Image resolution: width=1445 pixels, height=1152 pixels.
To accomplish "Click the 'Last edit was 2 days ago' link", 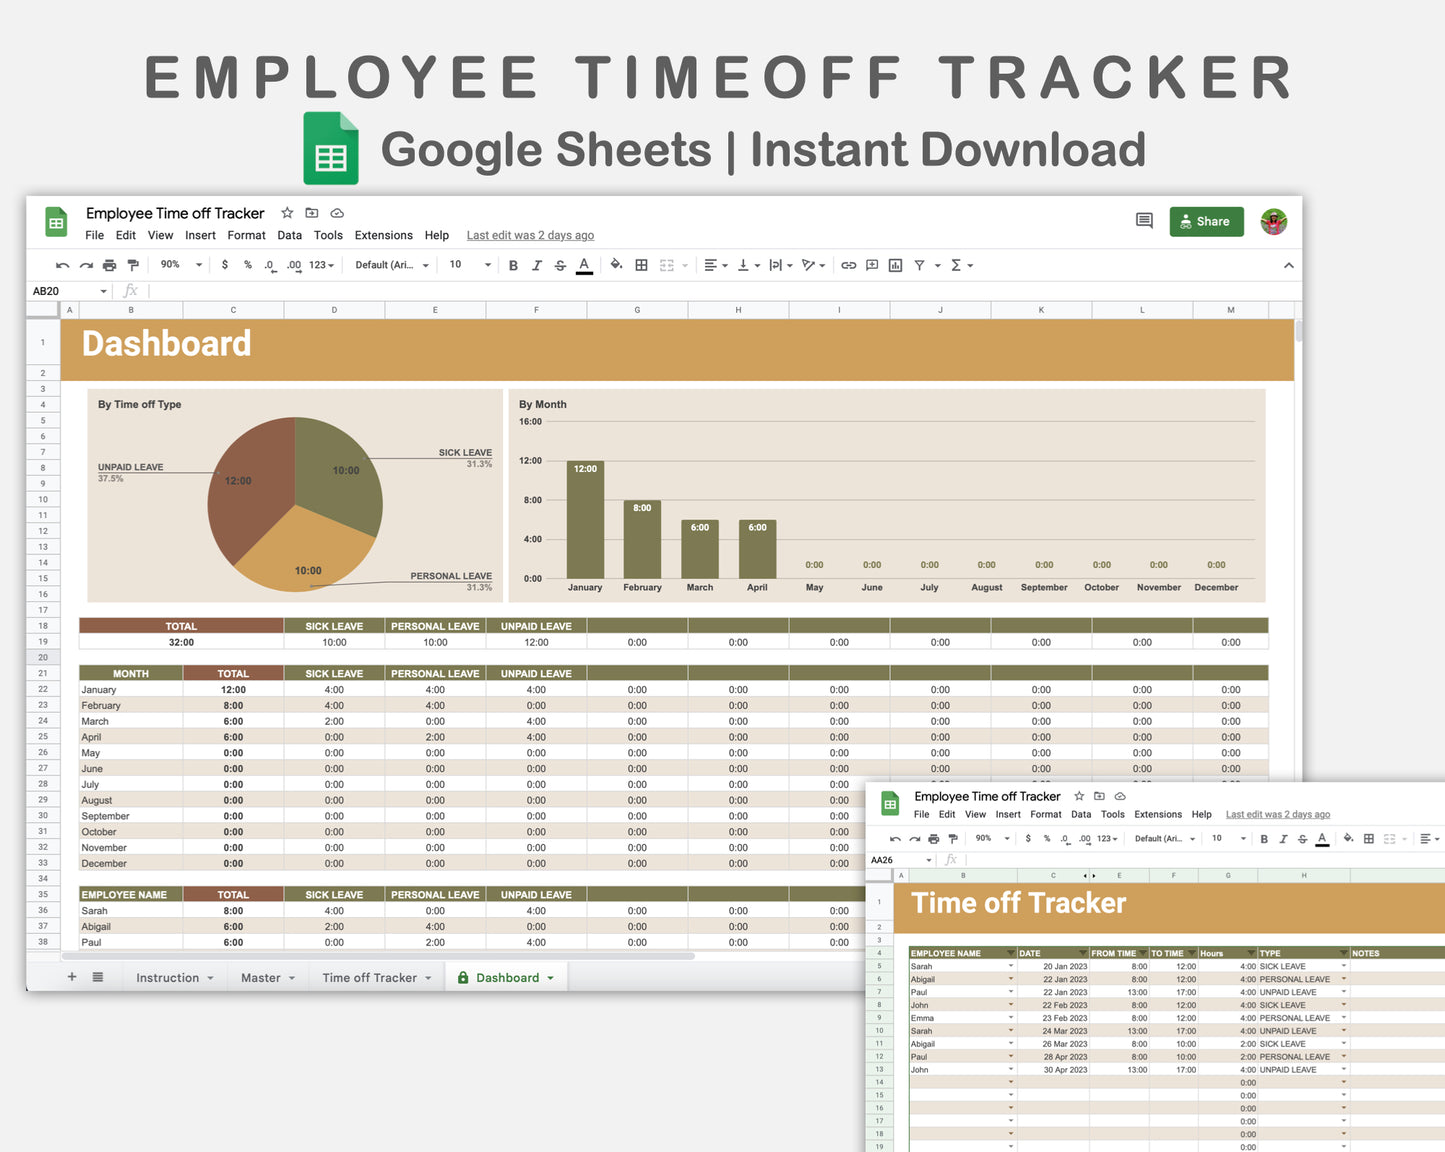I will click(x=530, y=235).
